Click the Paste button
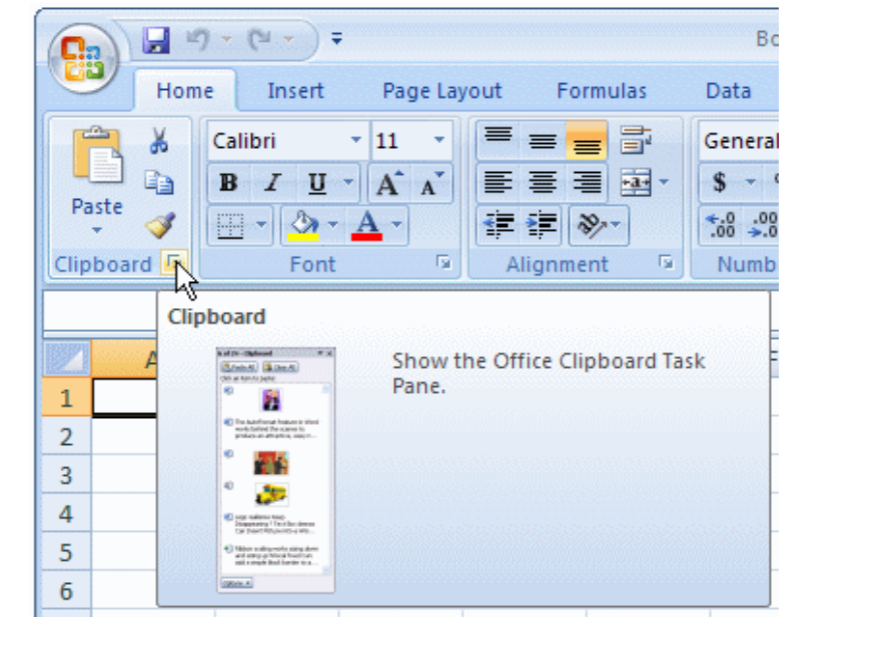876x651 pixels. coord(97,180)
